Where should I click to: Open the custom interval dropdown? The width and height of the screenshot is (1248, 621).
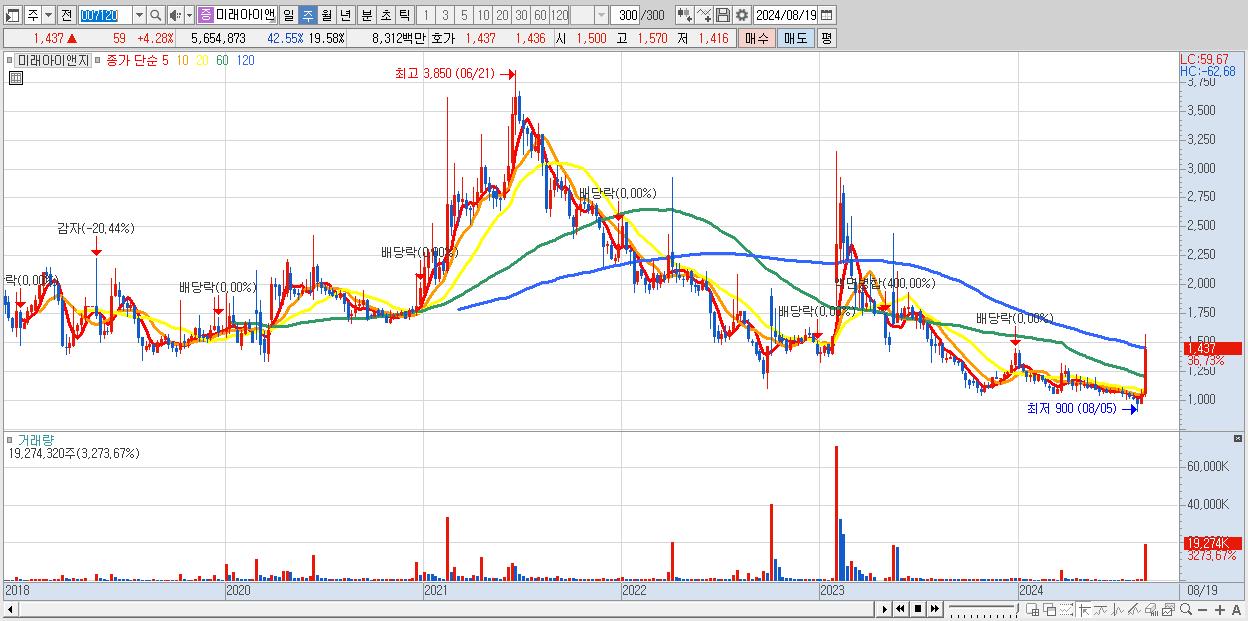pos(601,15)
